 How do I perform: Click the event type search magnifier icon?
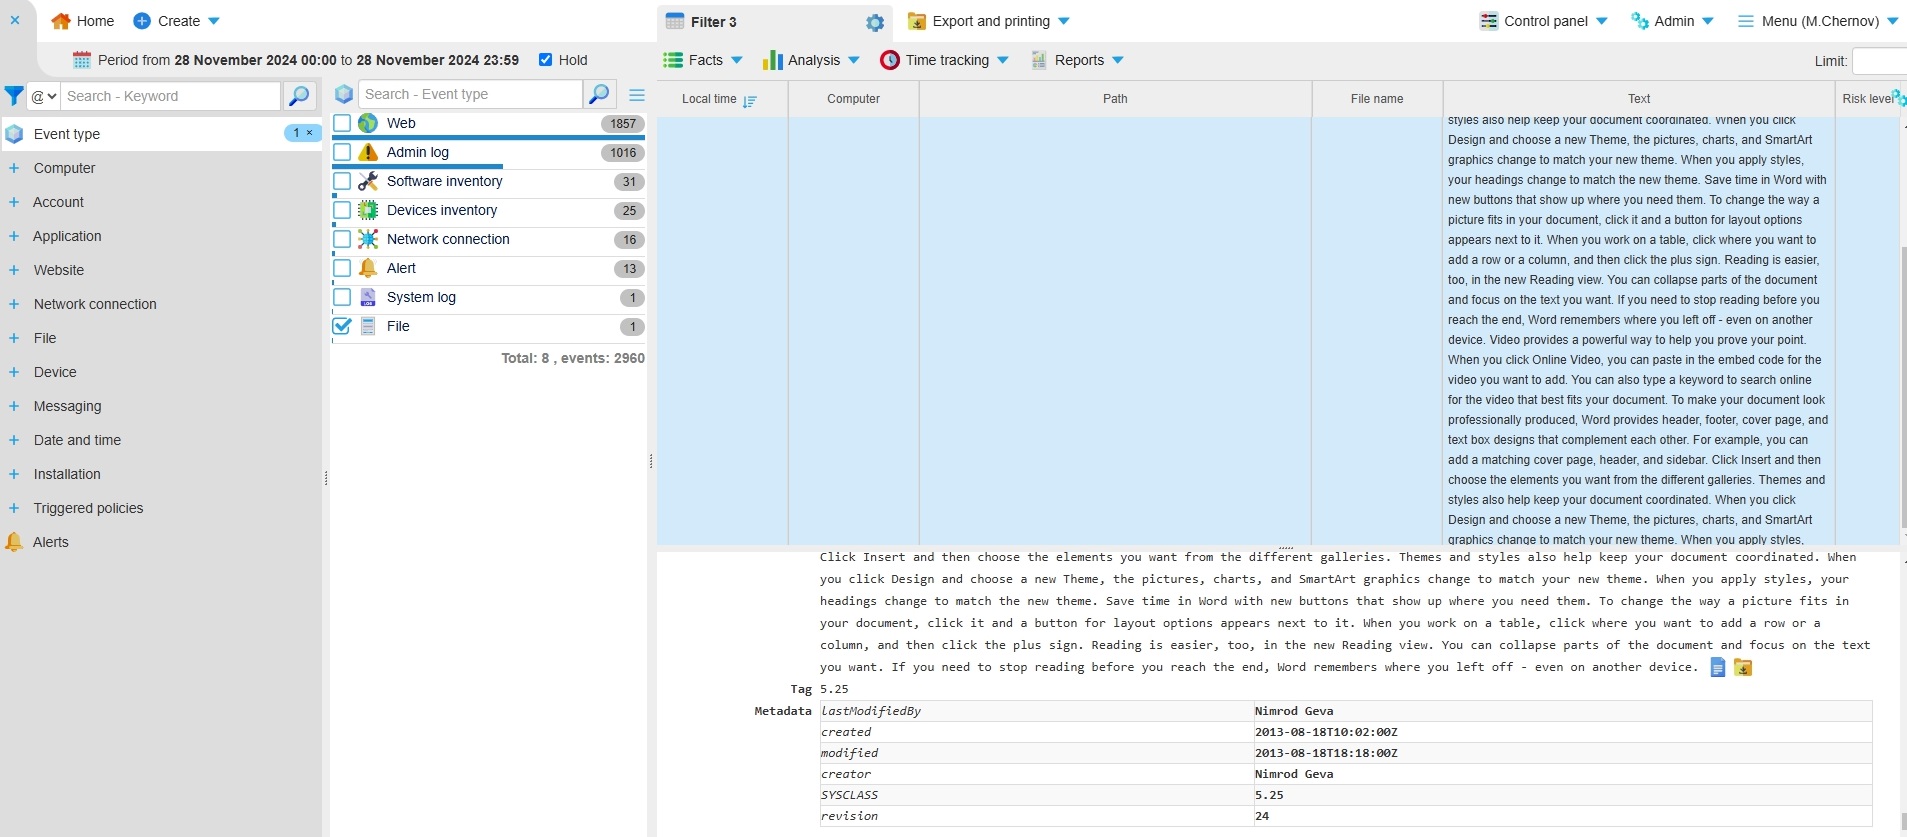pos(599,94)
